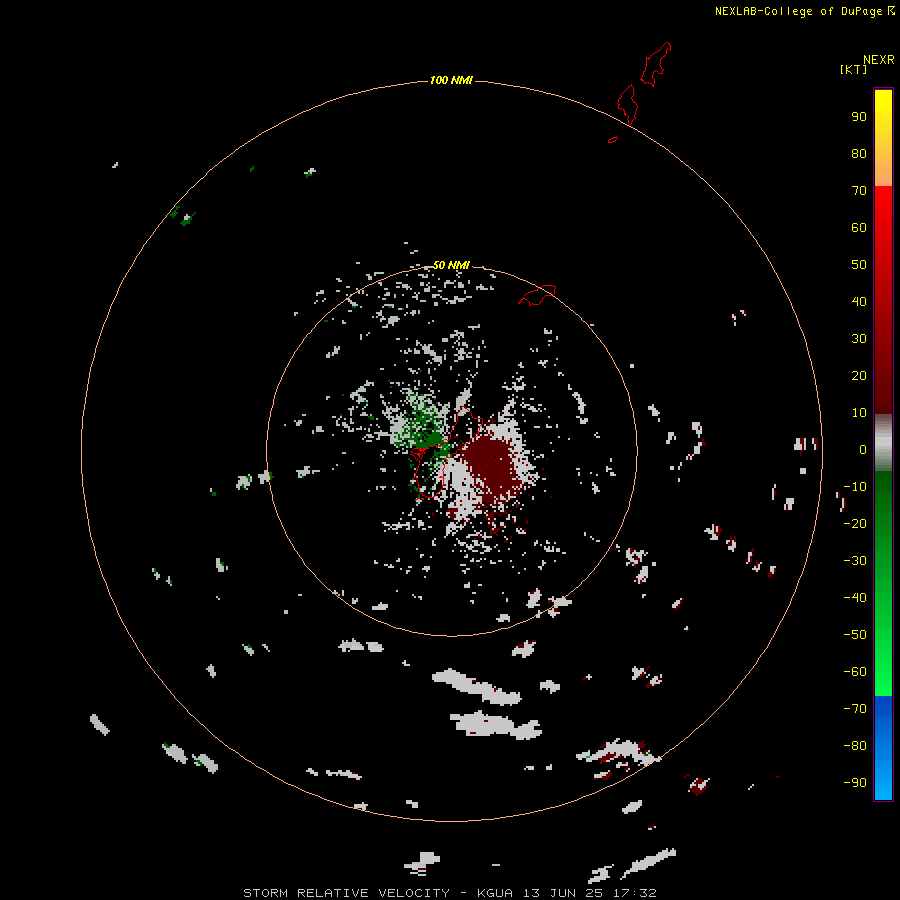Click the 90 value on the velocity scale
The width and height of the screenshot is (900, 900).
[859, 117]
